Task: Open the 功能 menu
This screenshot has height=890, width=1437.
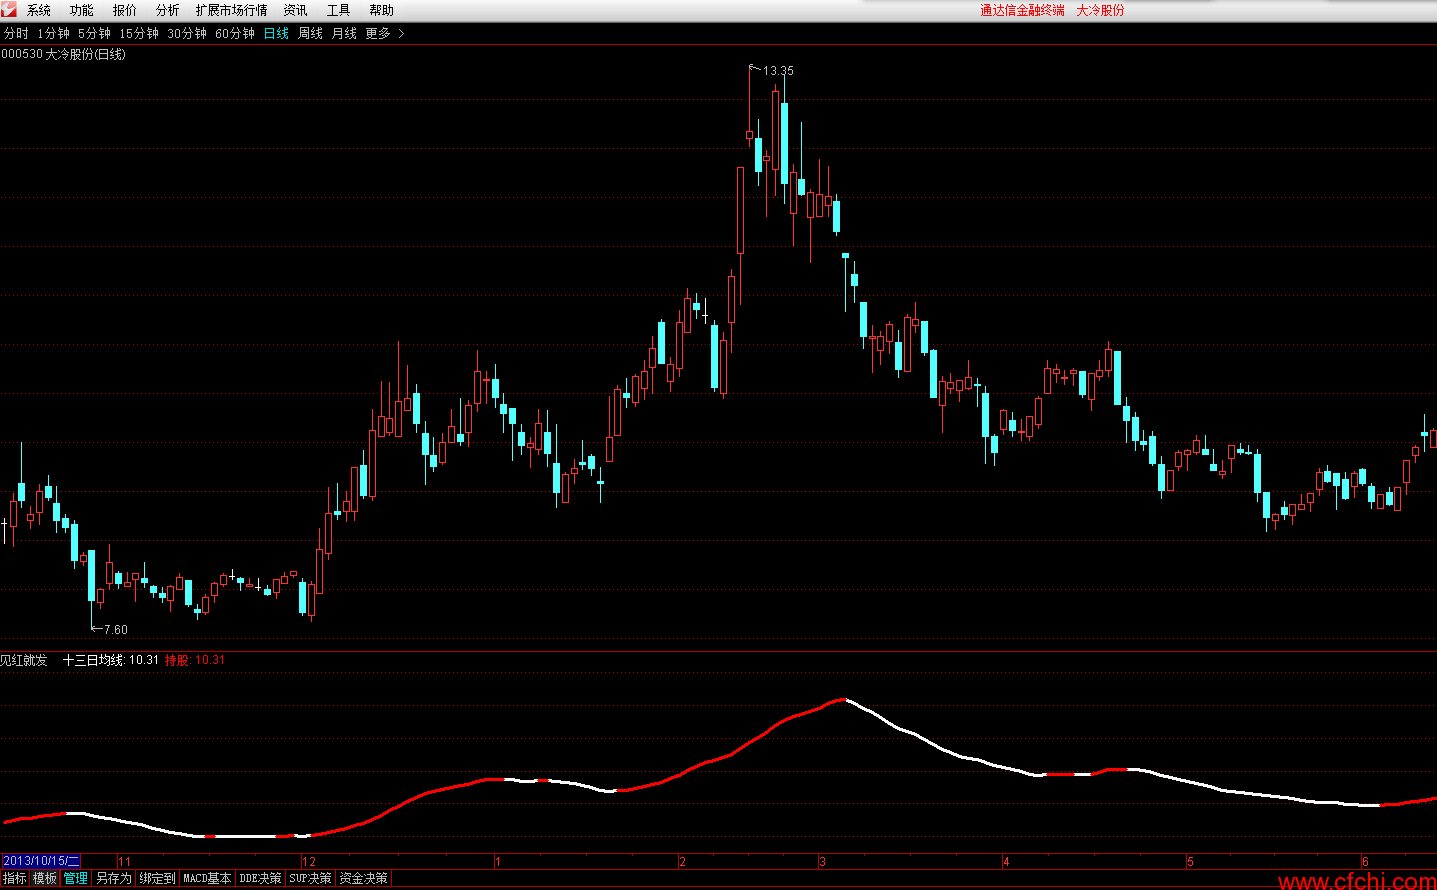Action: [82, 10]
